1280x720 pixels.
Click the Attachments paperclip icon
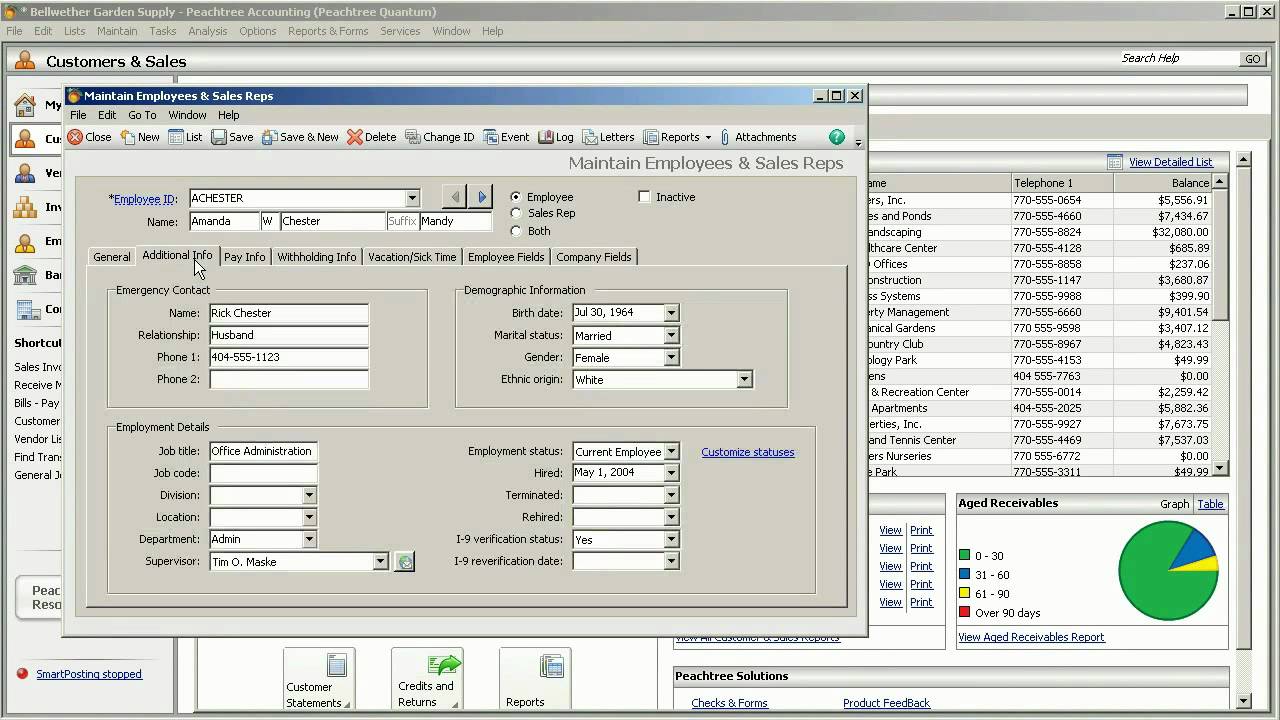pos(725,137)
